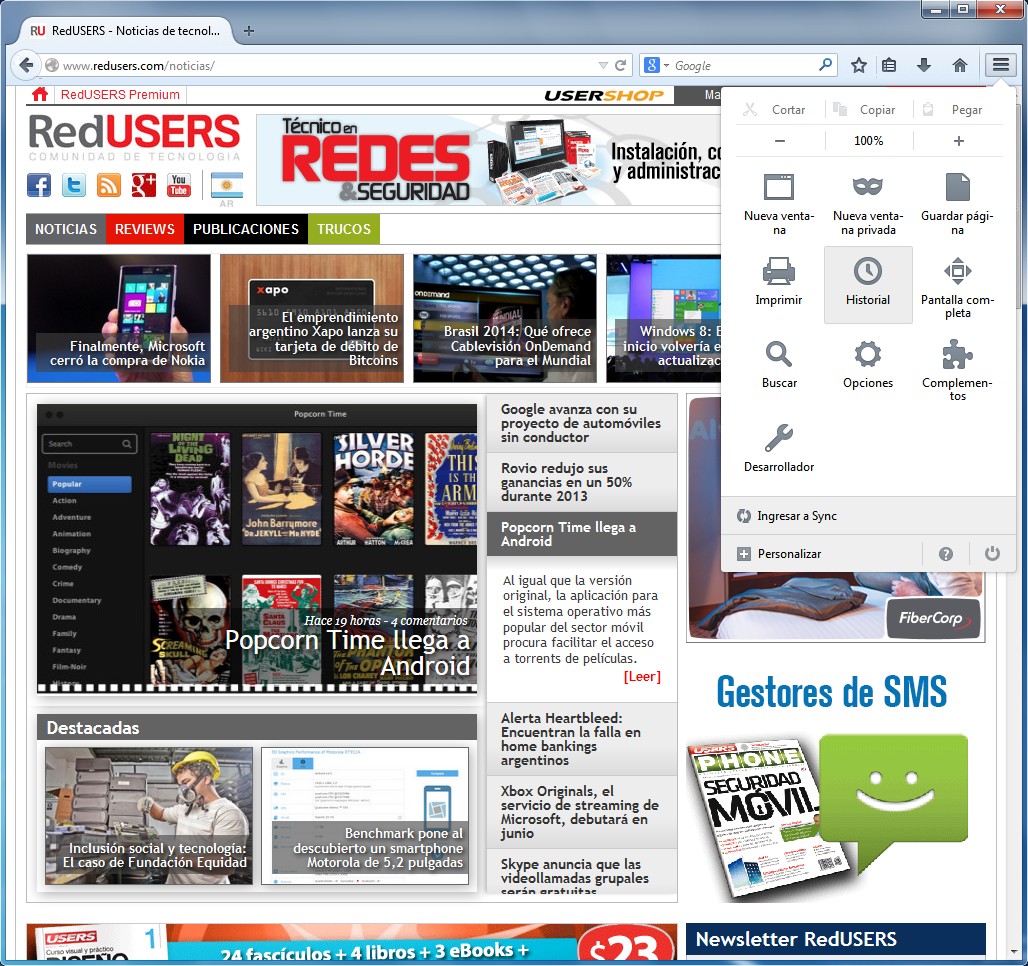Click RedUSERS Premium link

point(120,94)
